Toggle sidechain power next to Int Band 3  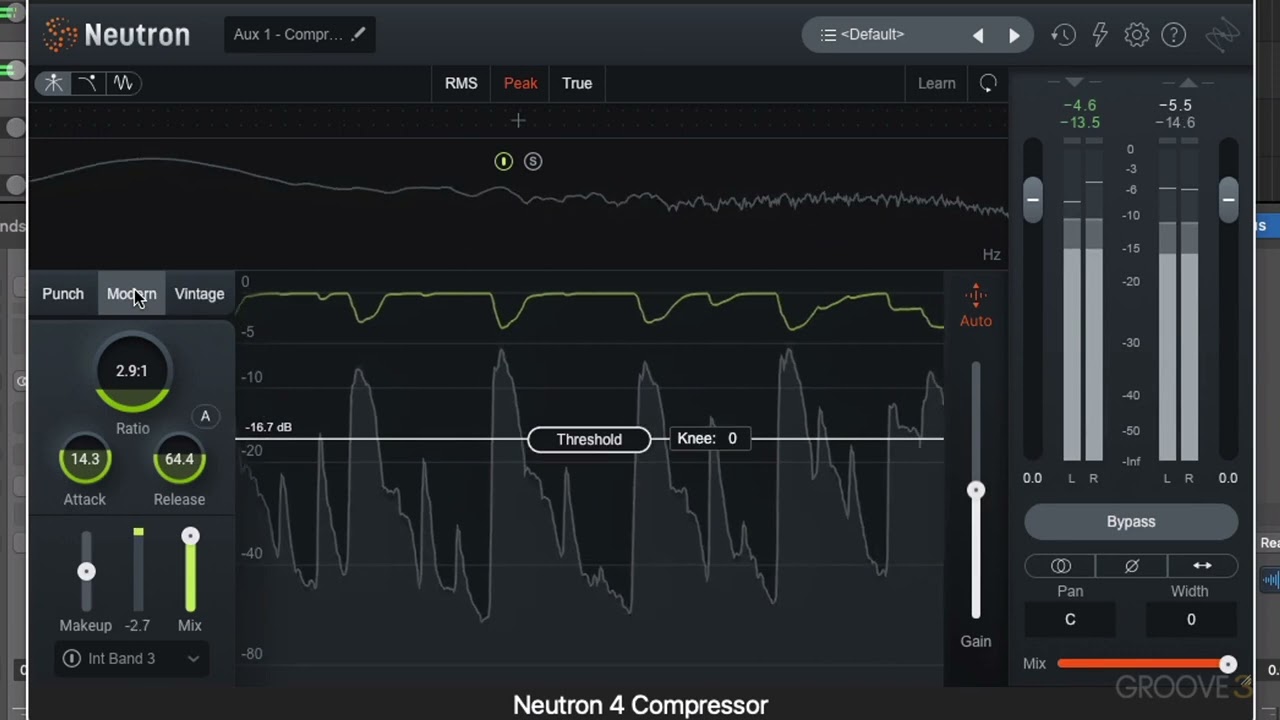click(x=72, y=658)
